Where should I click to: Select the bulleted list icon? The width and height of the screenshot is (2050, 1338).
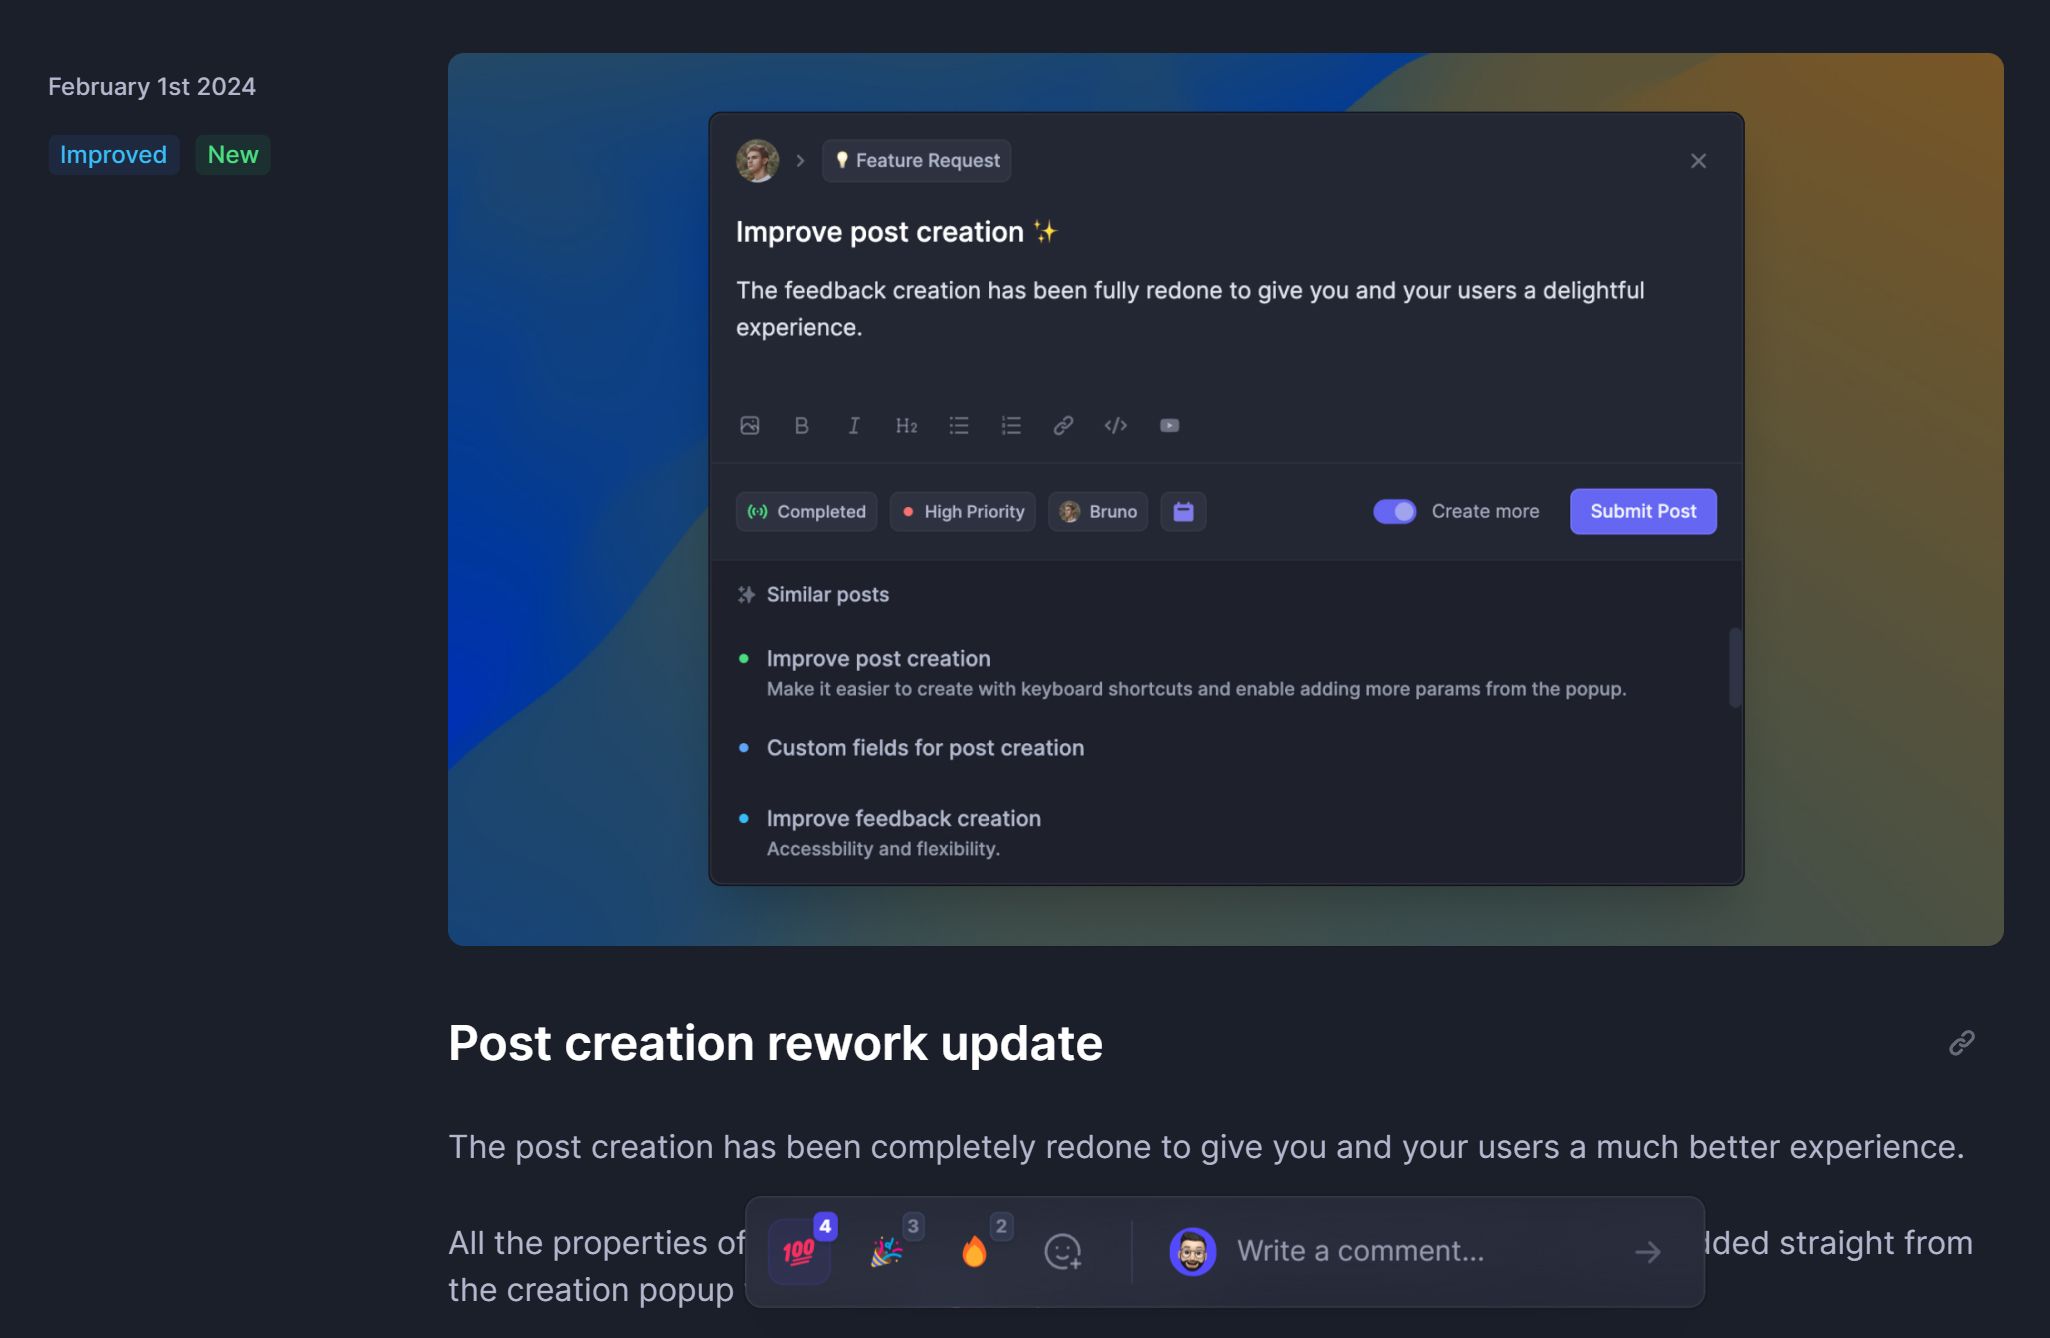coord(958,423)
